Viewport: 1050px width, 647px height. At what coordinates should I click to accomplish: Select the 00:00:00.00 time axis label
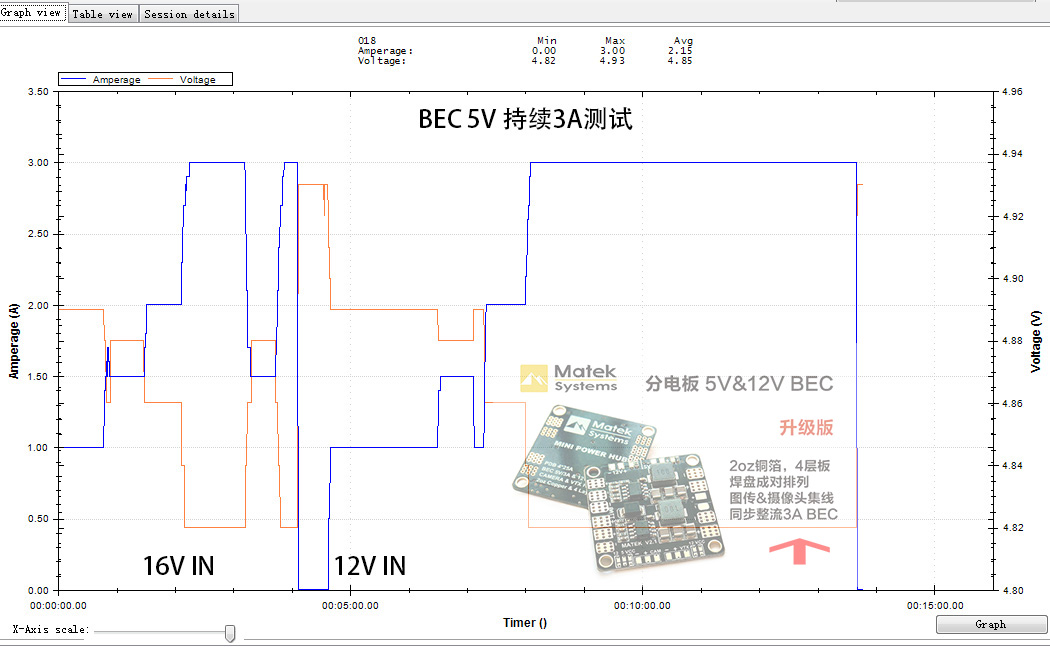58,605
